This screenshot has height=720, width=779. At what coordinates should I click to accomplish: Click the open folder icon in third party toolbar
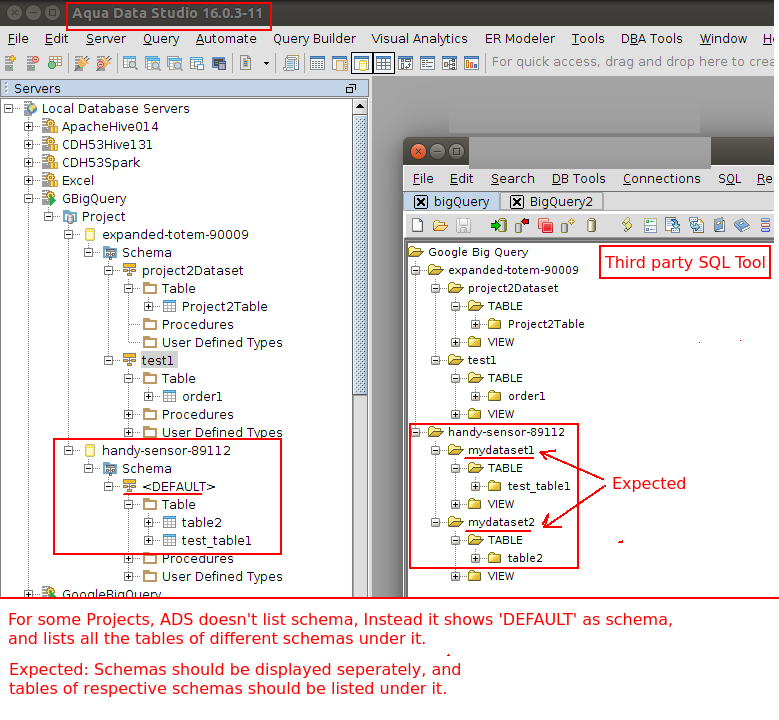click(x=440, y=226)
